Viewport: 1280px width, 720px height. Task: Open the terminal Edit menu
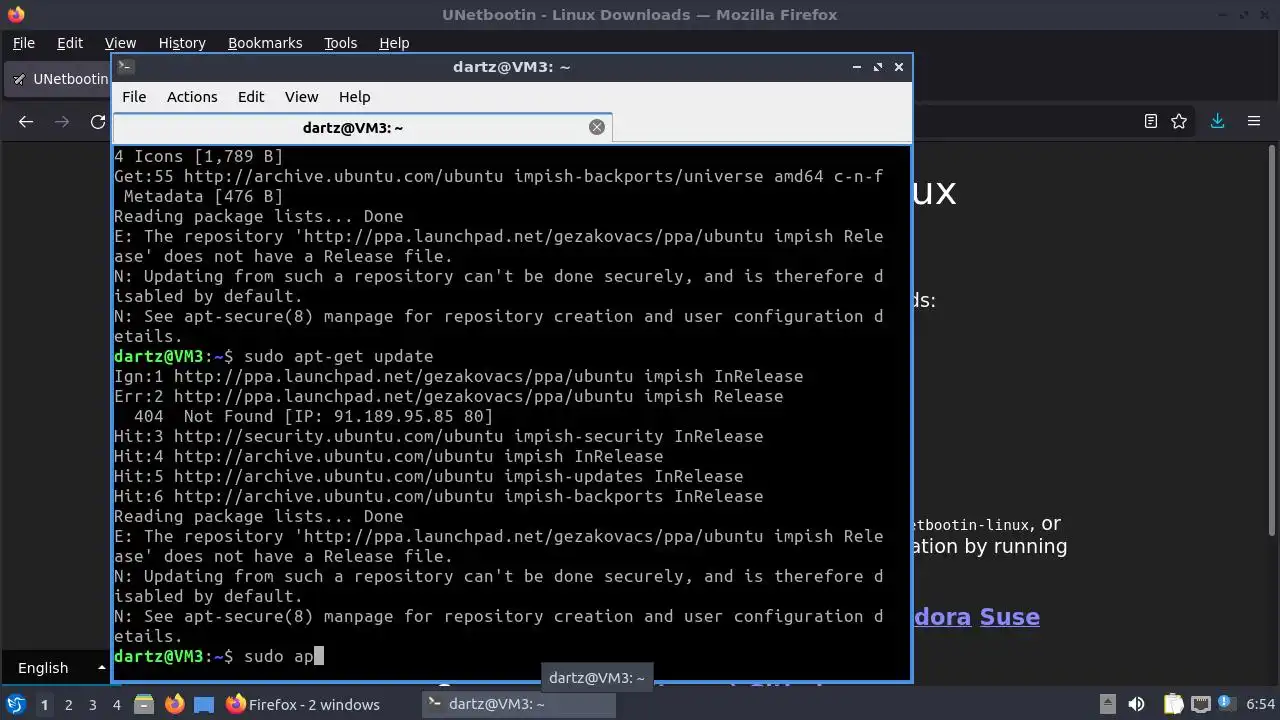click(251, 97)
